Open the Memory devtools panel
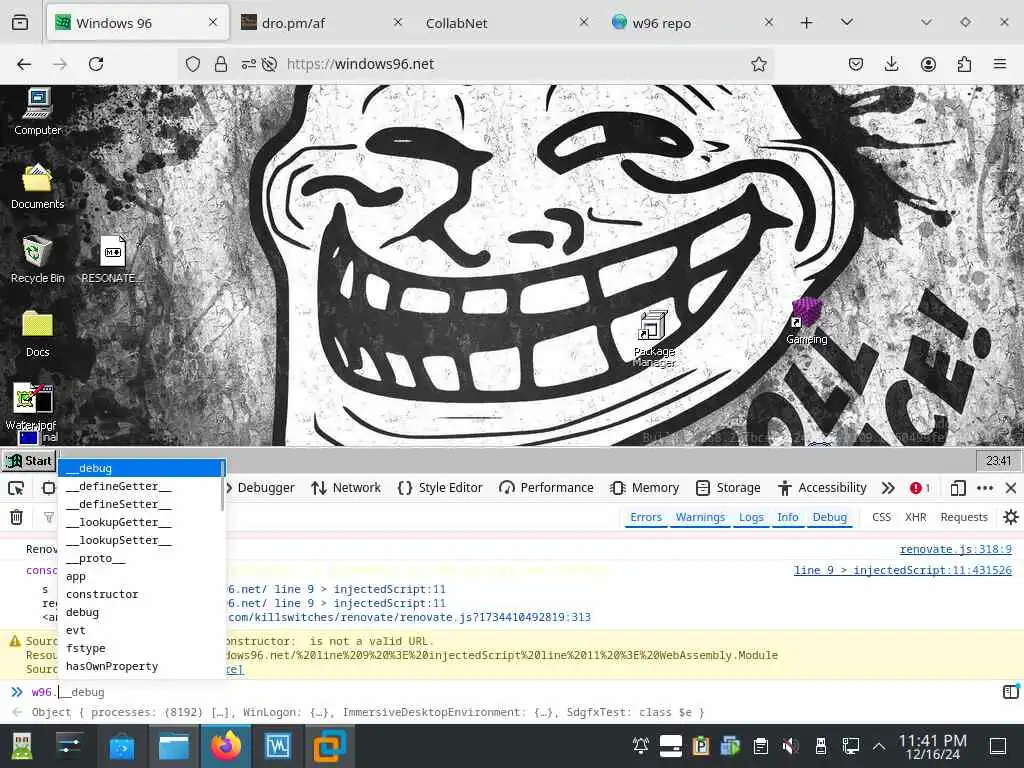 645,488
